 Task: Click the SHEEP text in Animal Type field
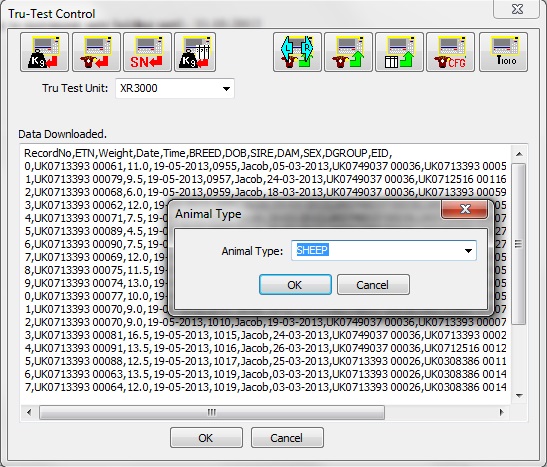pos(312,250)
